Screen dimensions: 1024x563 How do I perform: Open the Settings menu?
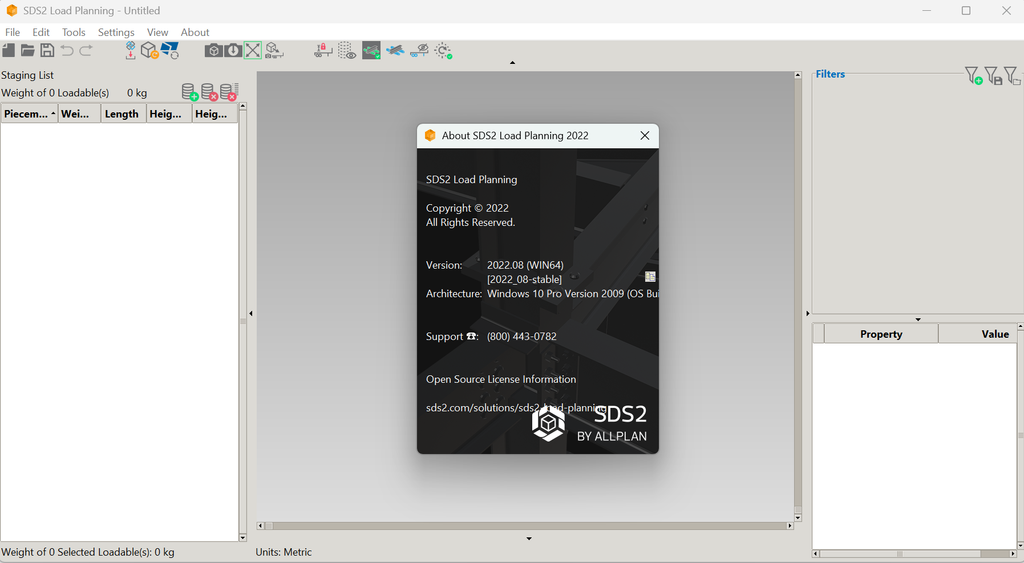pos(116,32)
